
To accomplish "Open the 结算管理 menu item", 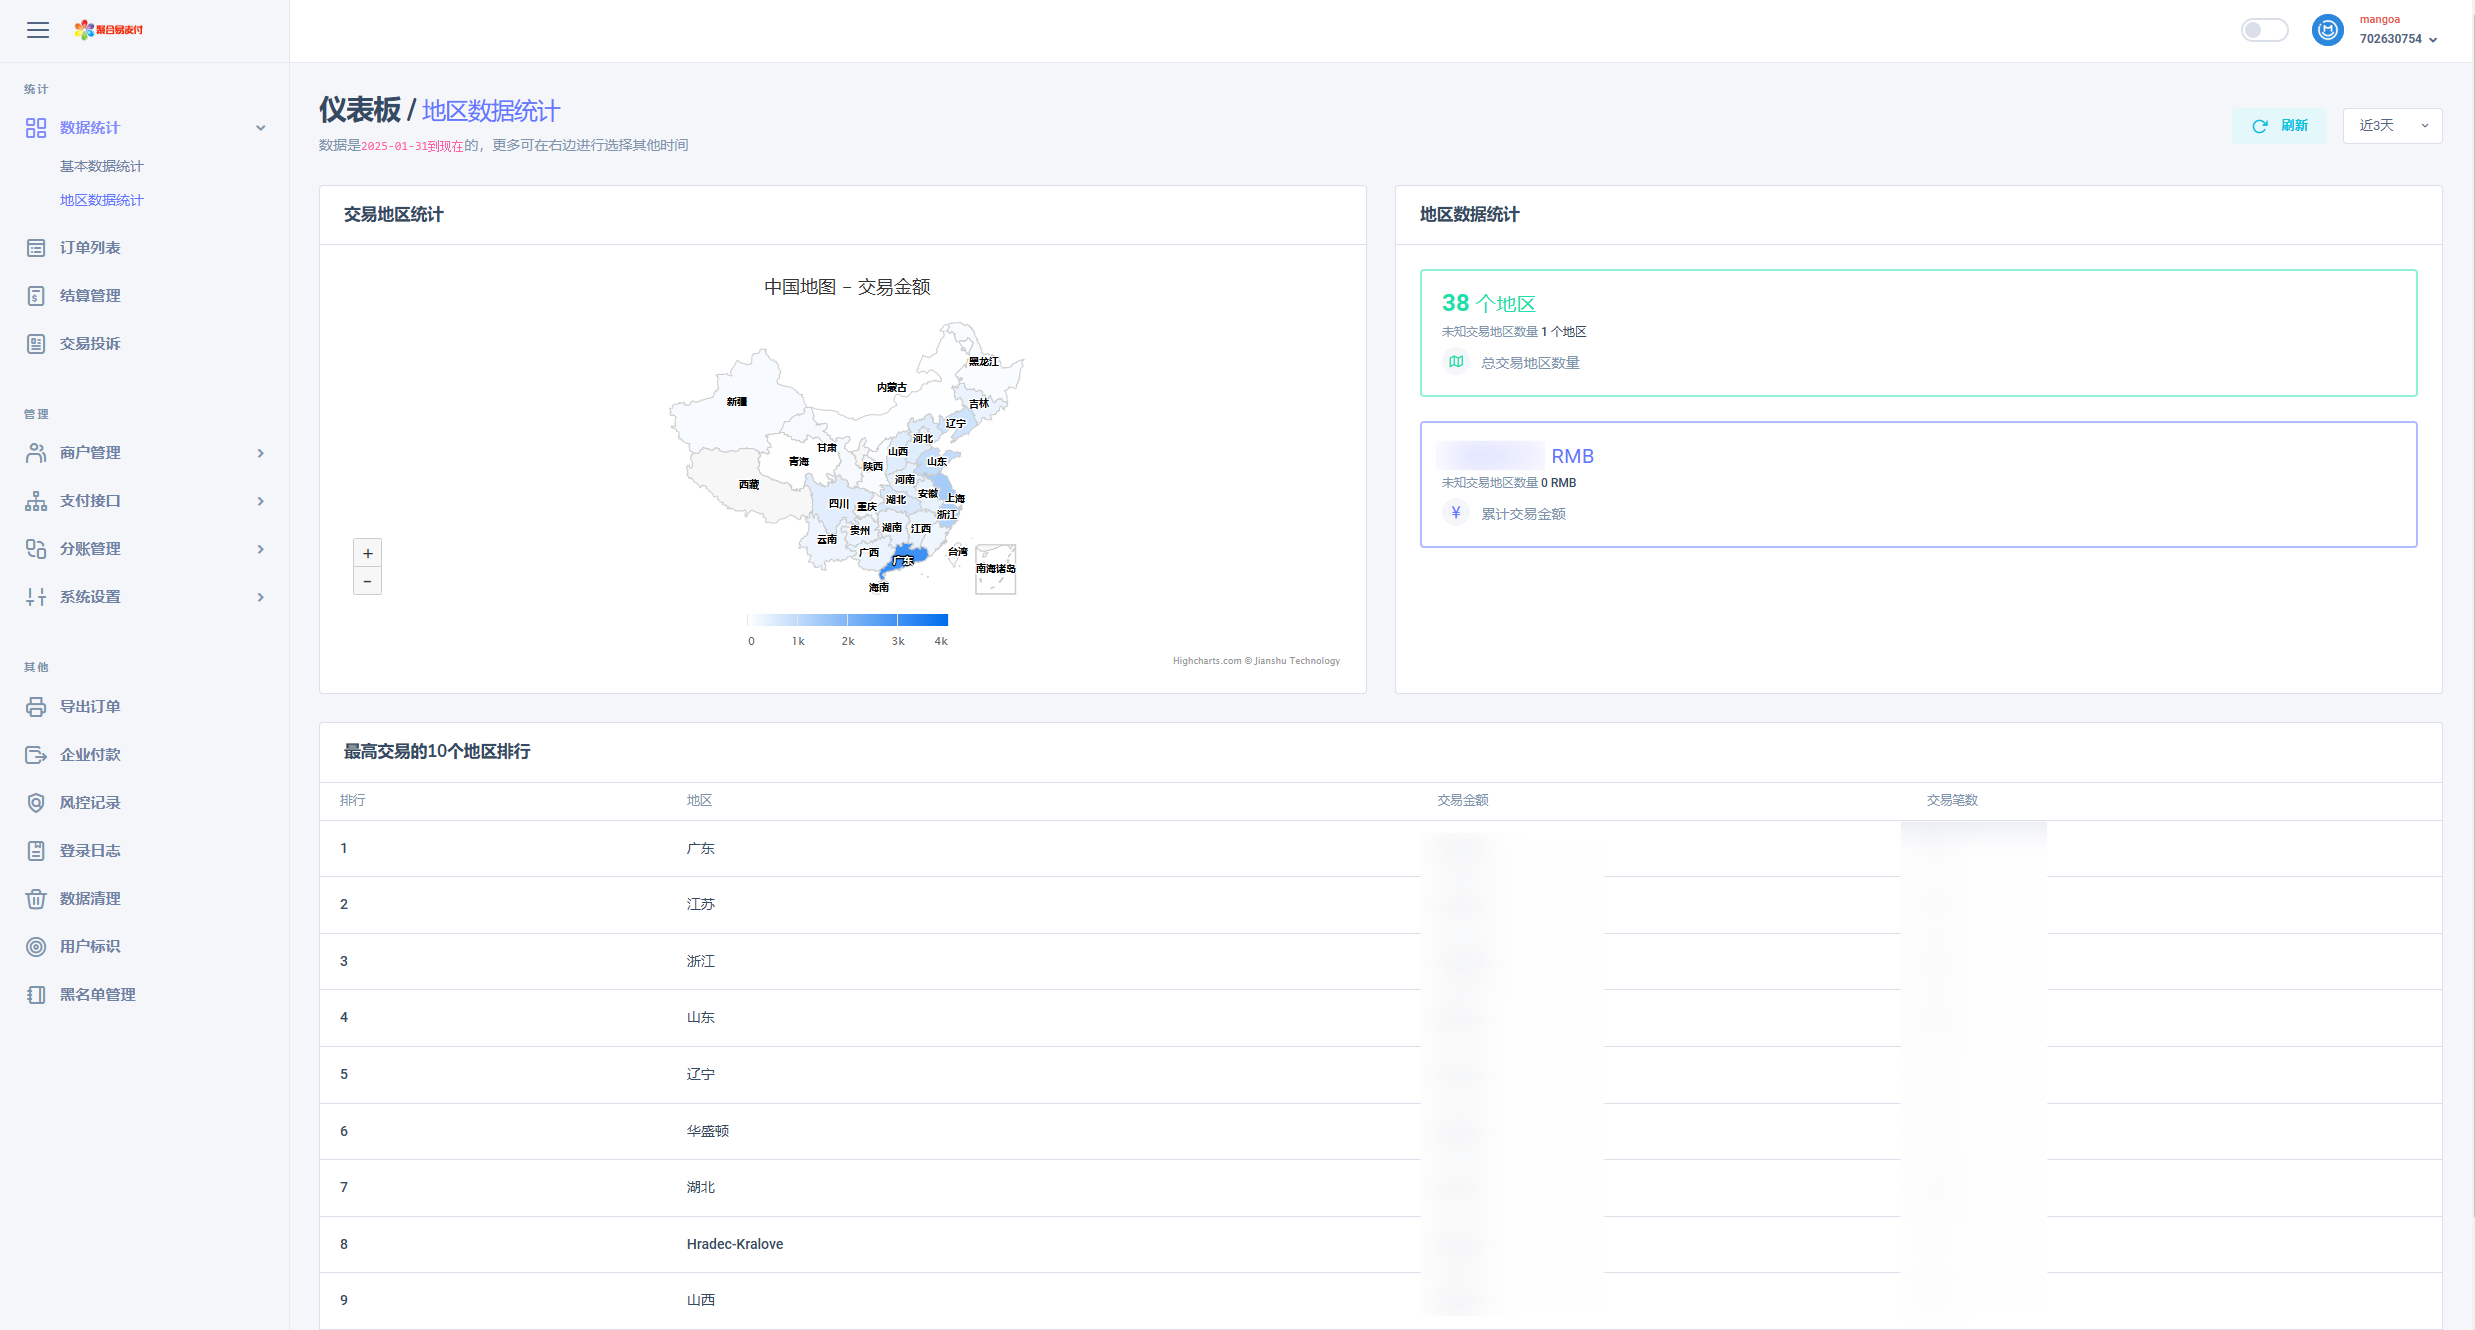I will pos(90,296).
